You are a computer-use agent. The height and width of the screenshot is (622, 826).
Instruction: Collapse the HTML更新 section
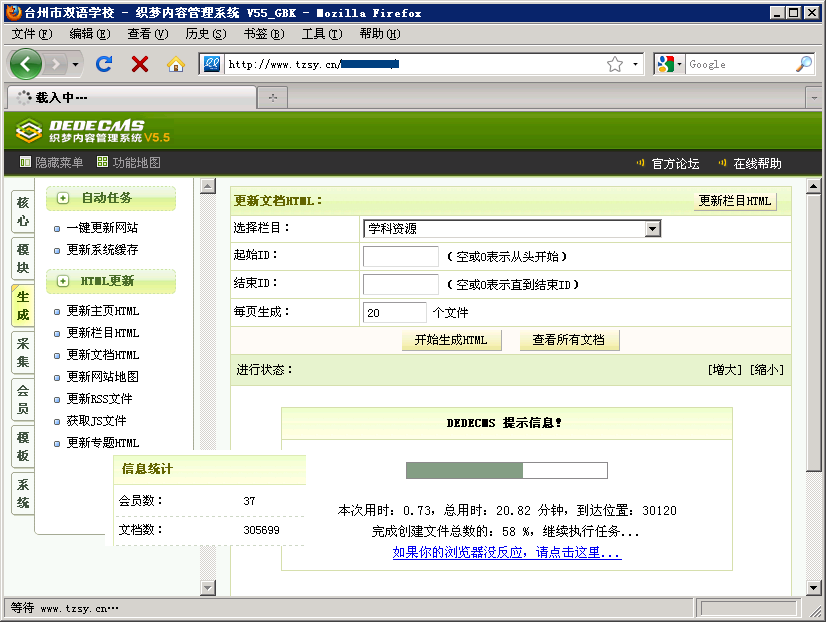(x=63, y=282)
